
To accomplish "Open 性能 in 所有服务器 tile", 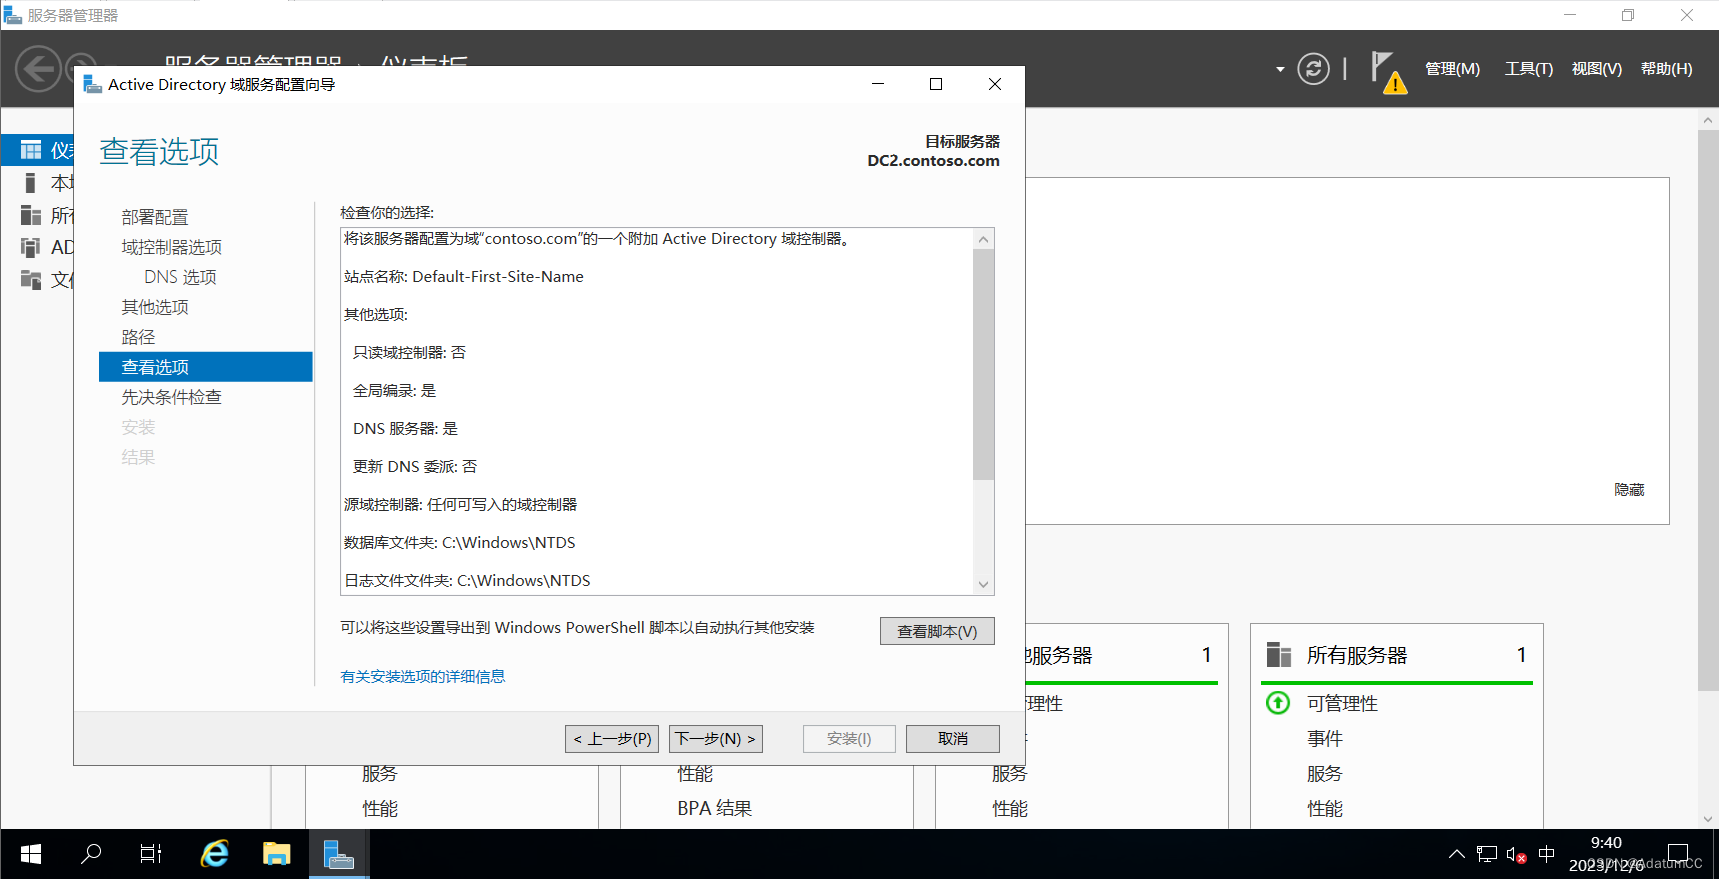I will click(x=1325, y=809).
